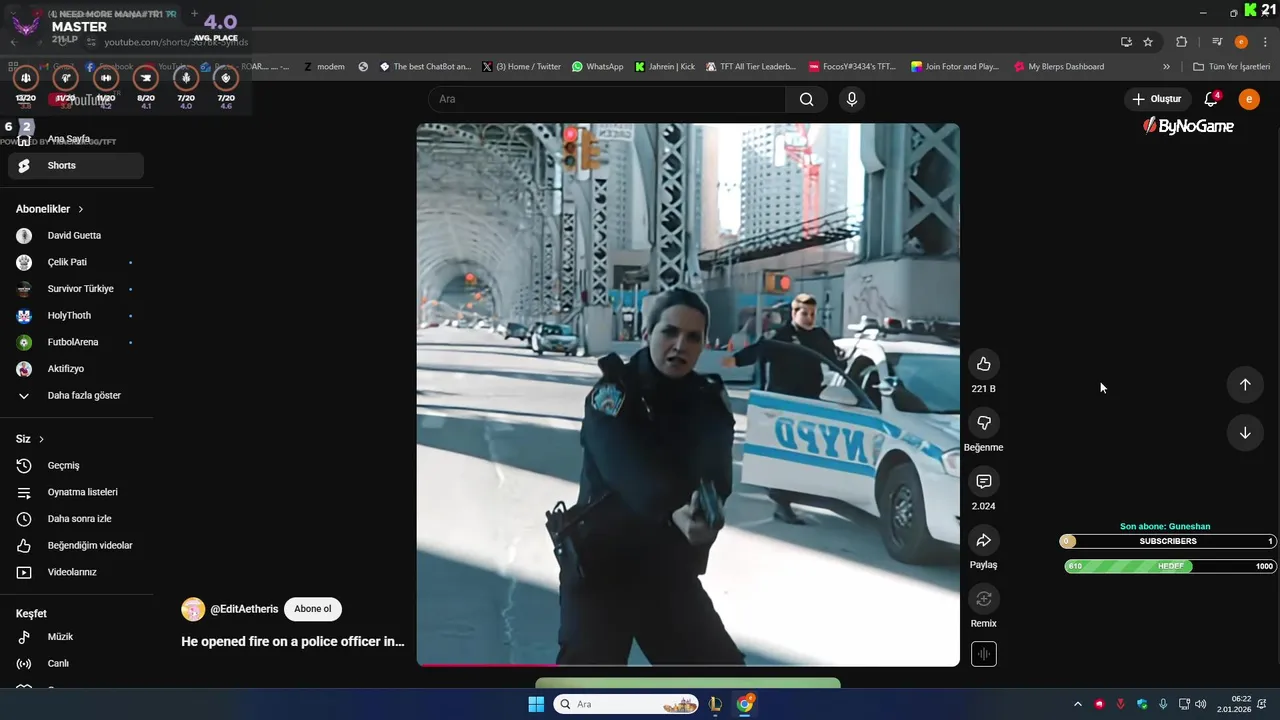Click the browser profile avatar
Viewport: 1280px width, 720px height.
click(x=1241, y=42)
